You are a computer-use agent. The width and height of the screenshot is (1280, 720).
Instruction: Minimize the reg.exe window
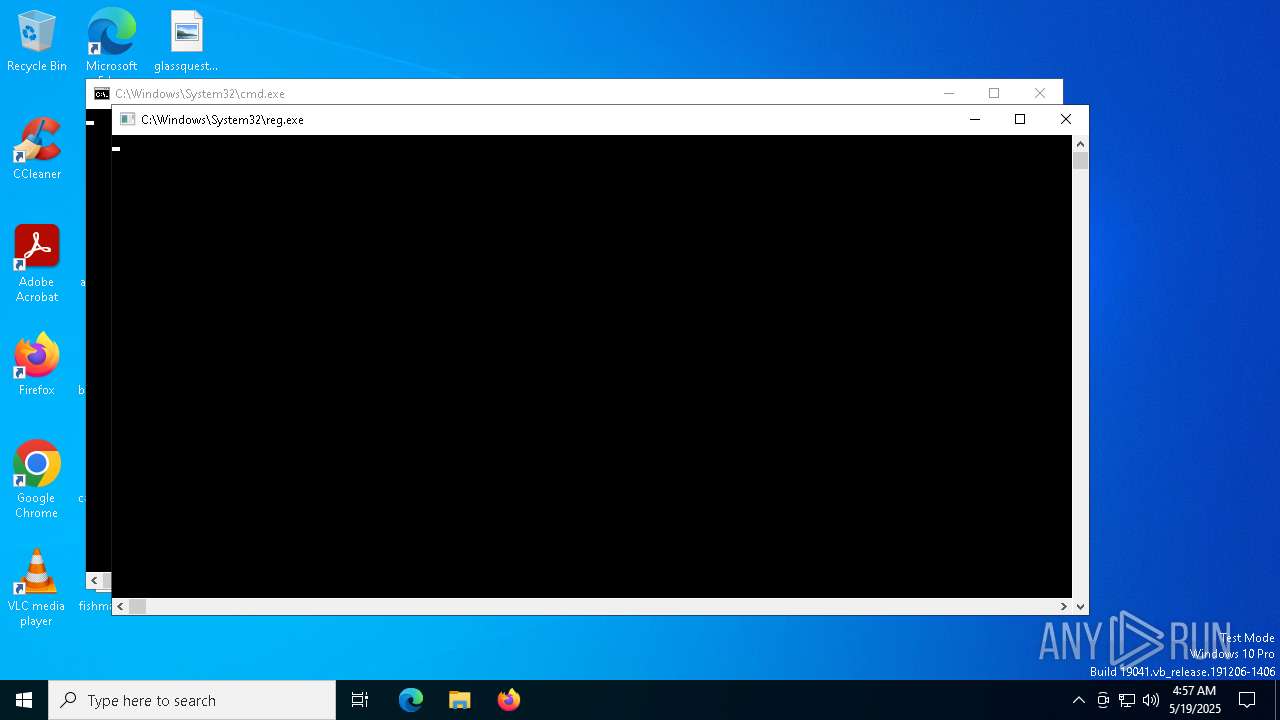pyautogui.click(x=975, y=119)
